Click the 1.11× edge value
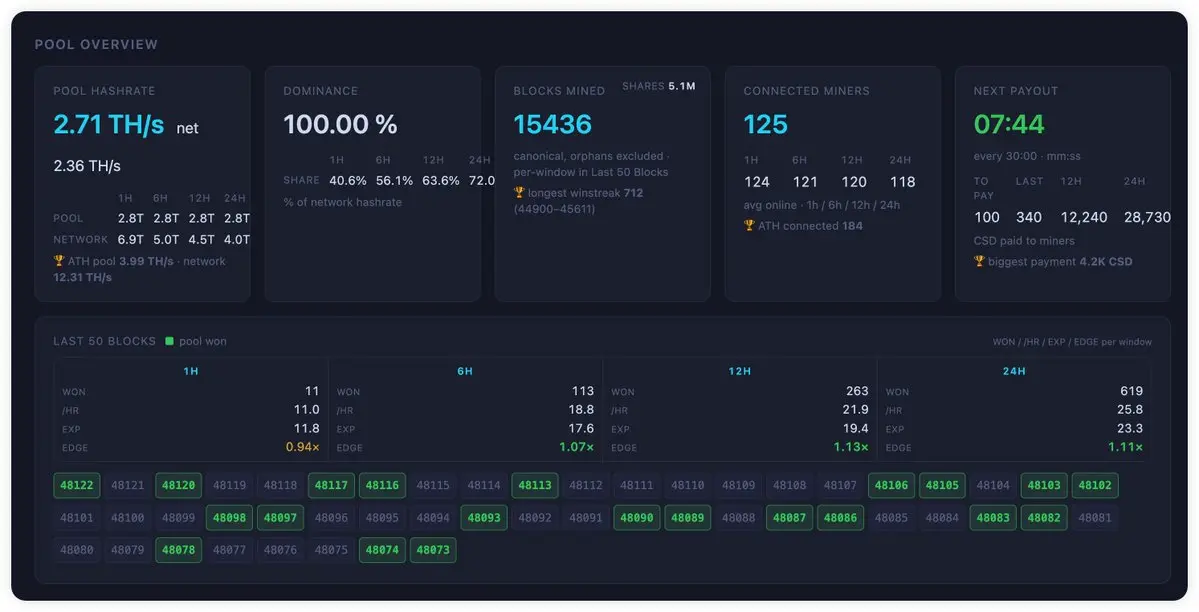The height and width of the screenshot is (612, 1199). (1126, 447)
